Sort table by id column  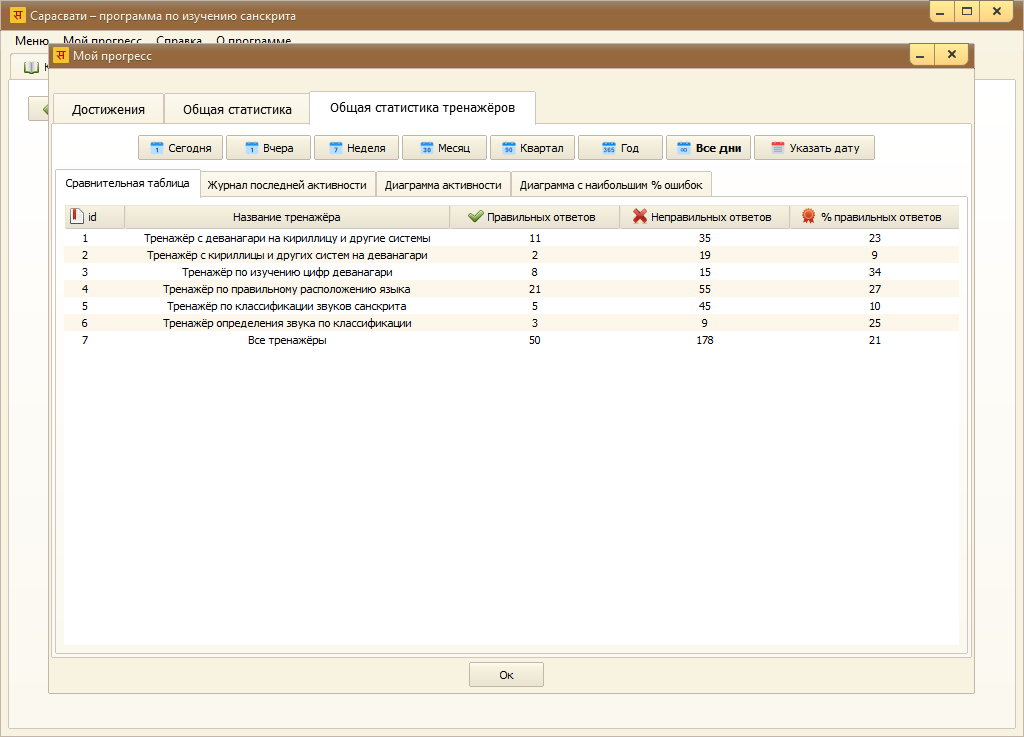[94, 217]
